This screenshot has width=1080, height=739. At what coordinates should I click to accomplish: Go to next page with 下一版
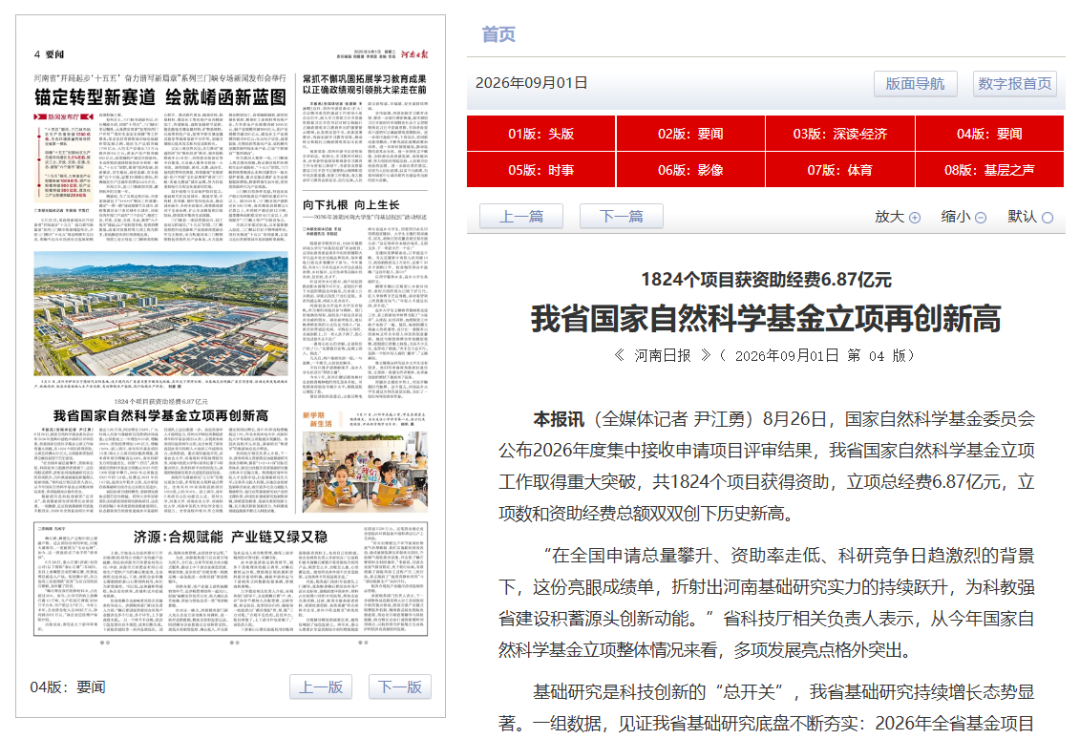[399, 687]
